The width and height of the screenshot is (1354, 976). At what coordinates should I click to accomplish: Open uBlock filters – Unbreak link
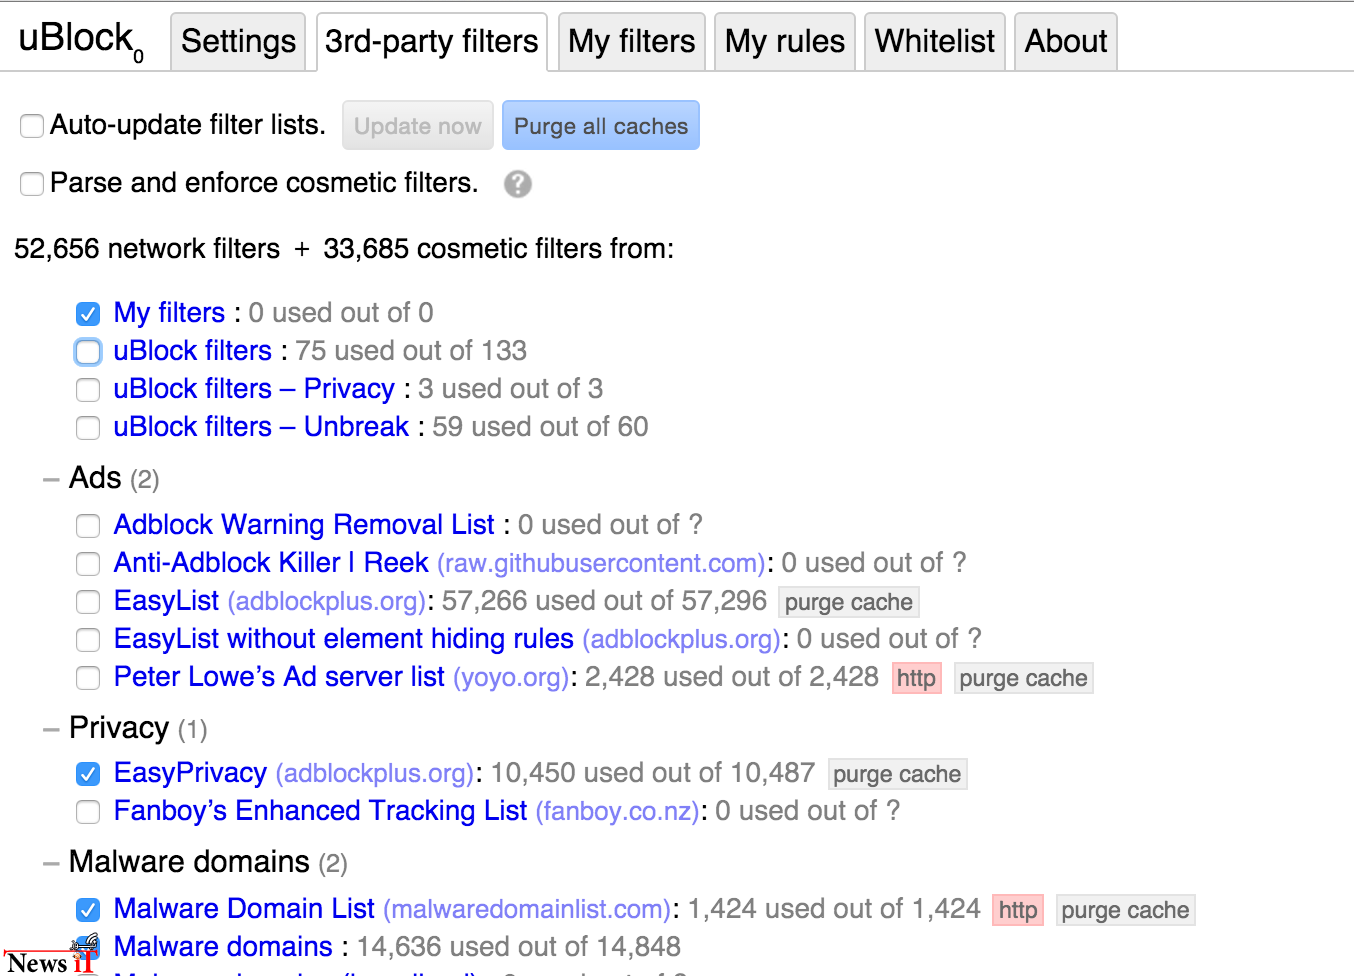click(x=261, y=427)
